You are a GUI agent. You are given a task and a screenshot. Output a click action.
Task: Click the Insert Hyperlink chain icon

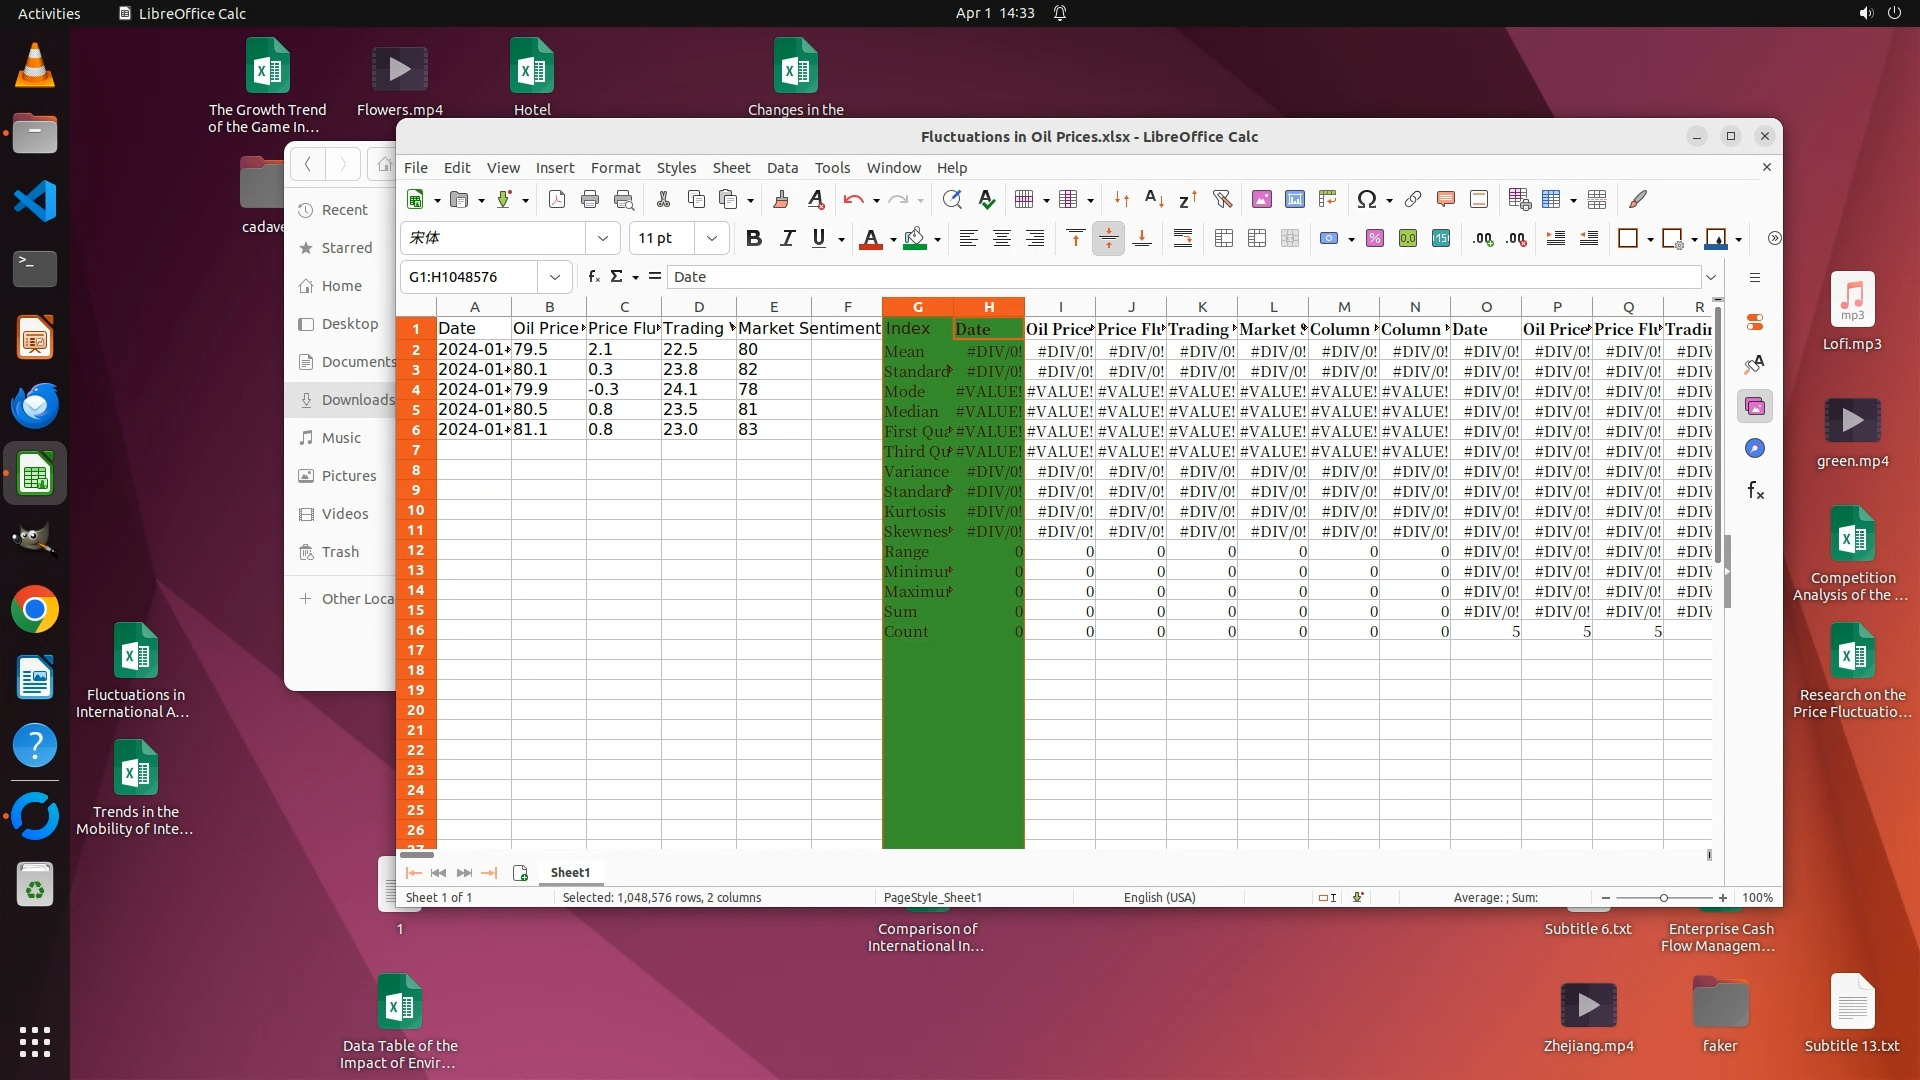pyautogui.click(x=1412, y=200)
